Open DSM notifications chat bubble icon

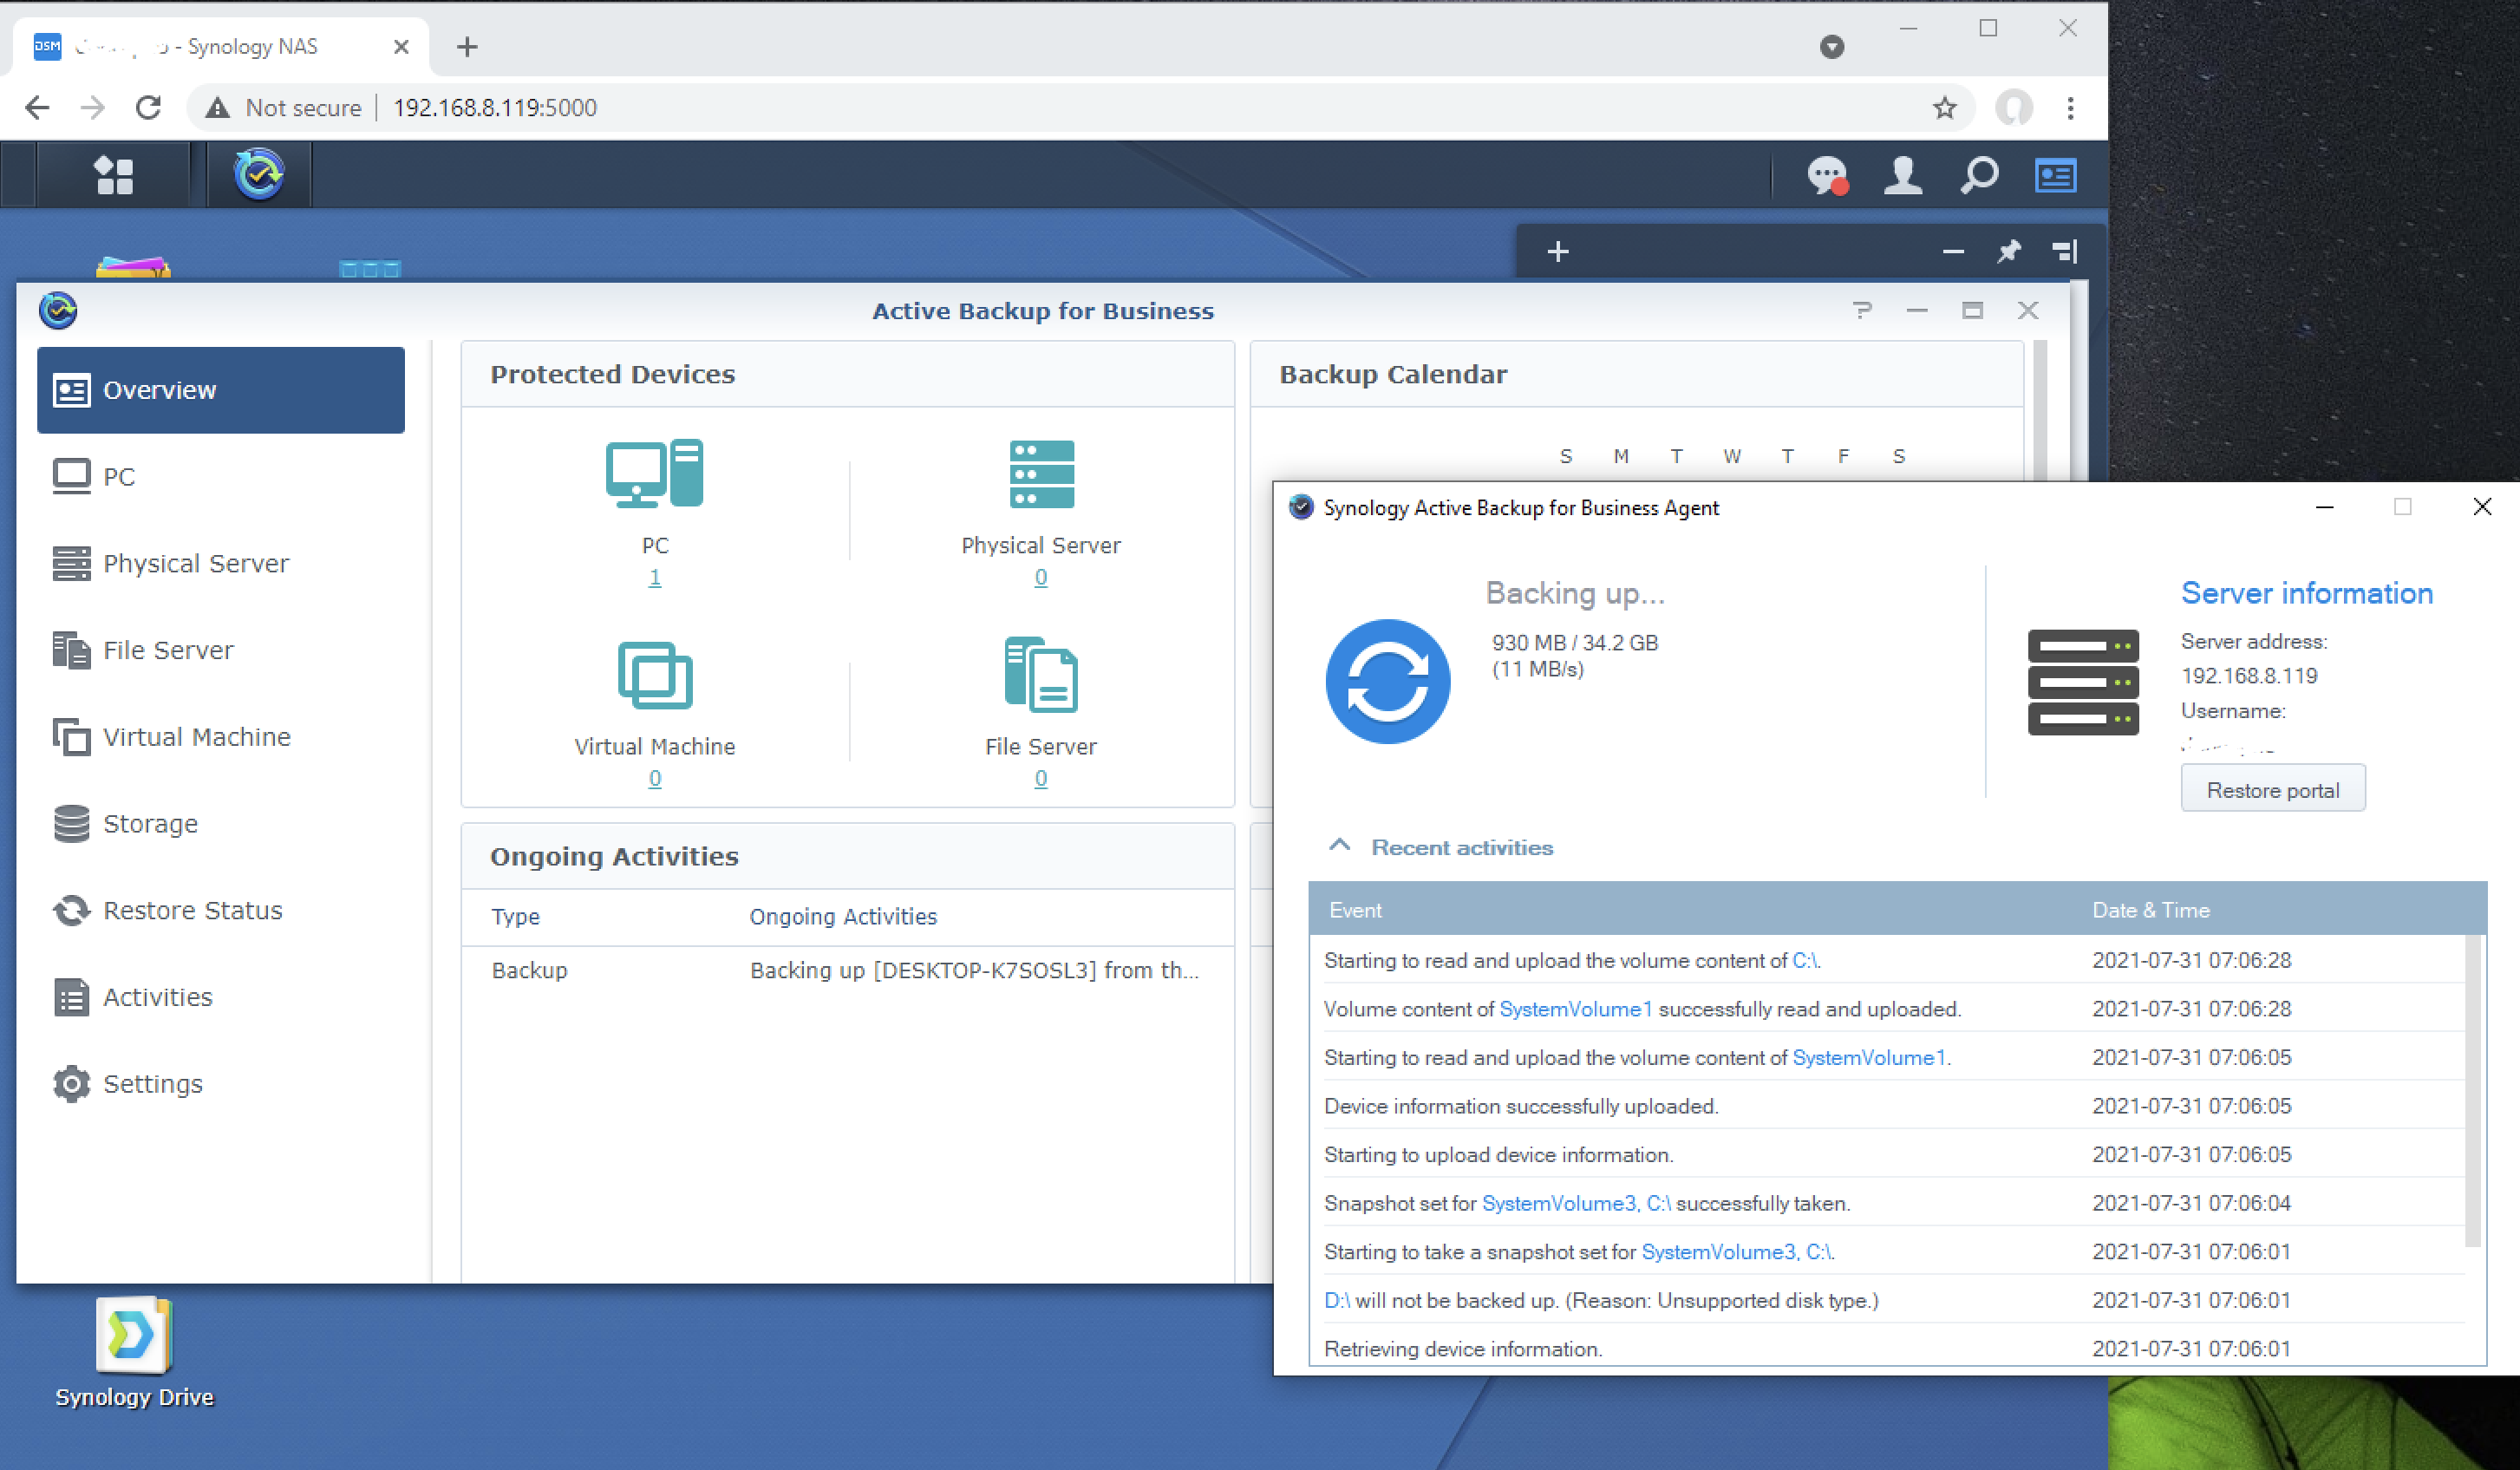click(x=1827, y=176)
